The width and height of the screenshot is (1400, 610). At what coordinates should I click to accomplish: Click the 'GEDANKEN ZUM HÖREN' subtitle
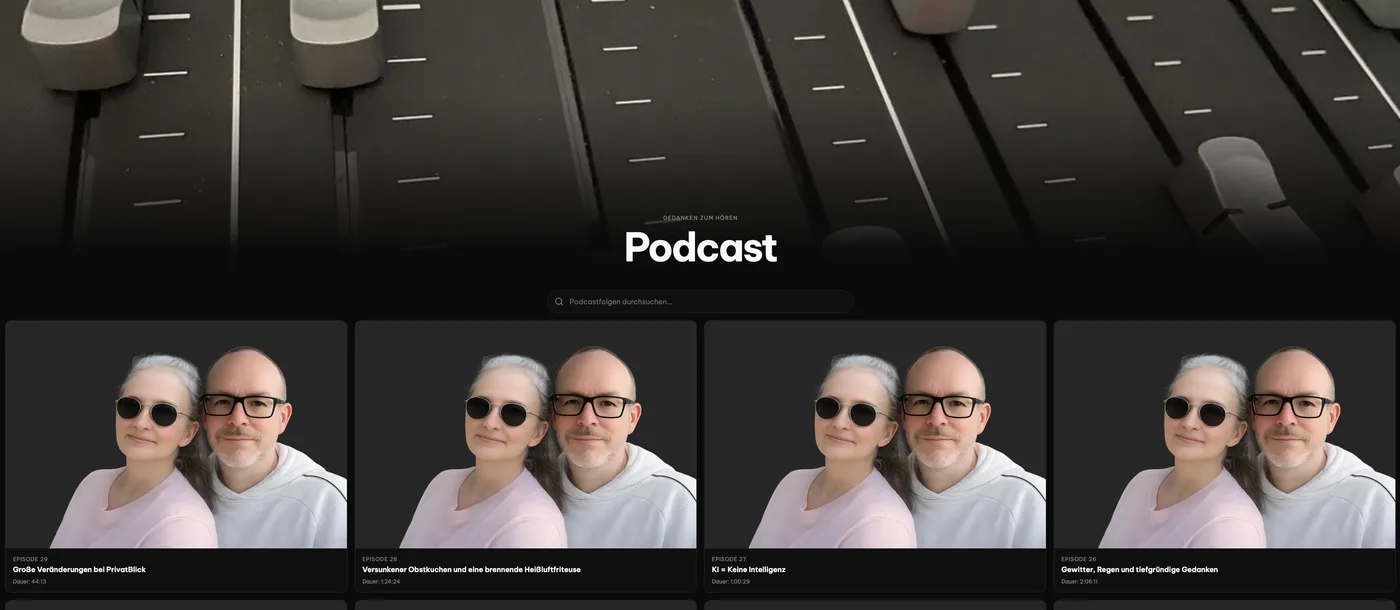coord(700,218)
